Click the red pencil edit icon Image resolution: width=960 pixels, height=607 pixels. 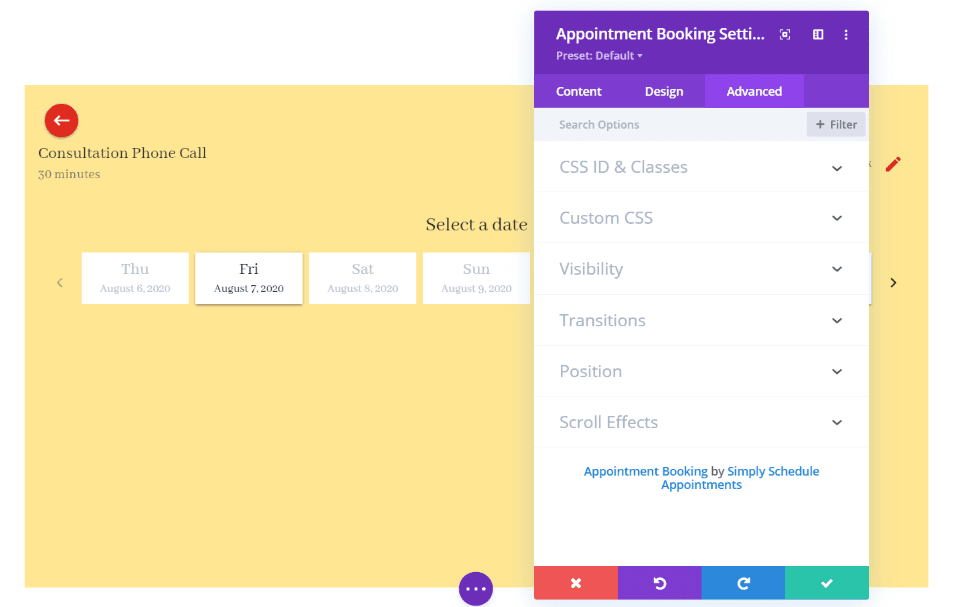coord(893,164)
